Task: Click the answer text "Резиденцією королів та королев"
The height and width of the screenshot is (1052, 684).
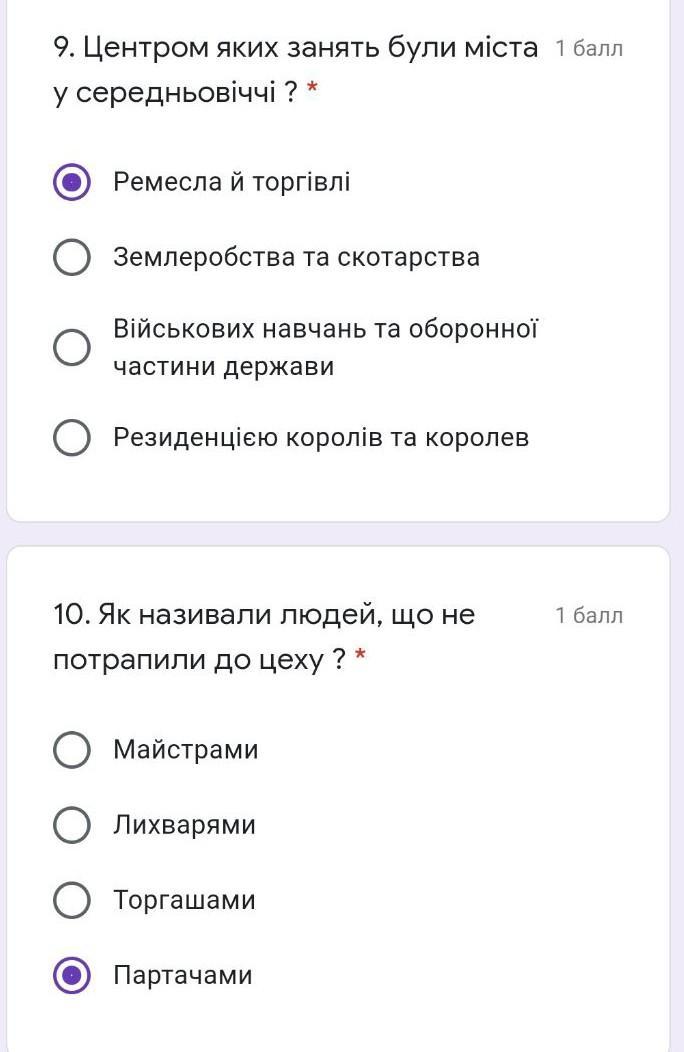Action: pyautogui.click(x=321, y=437)
